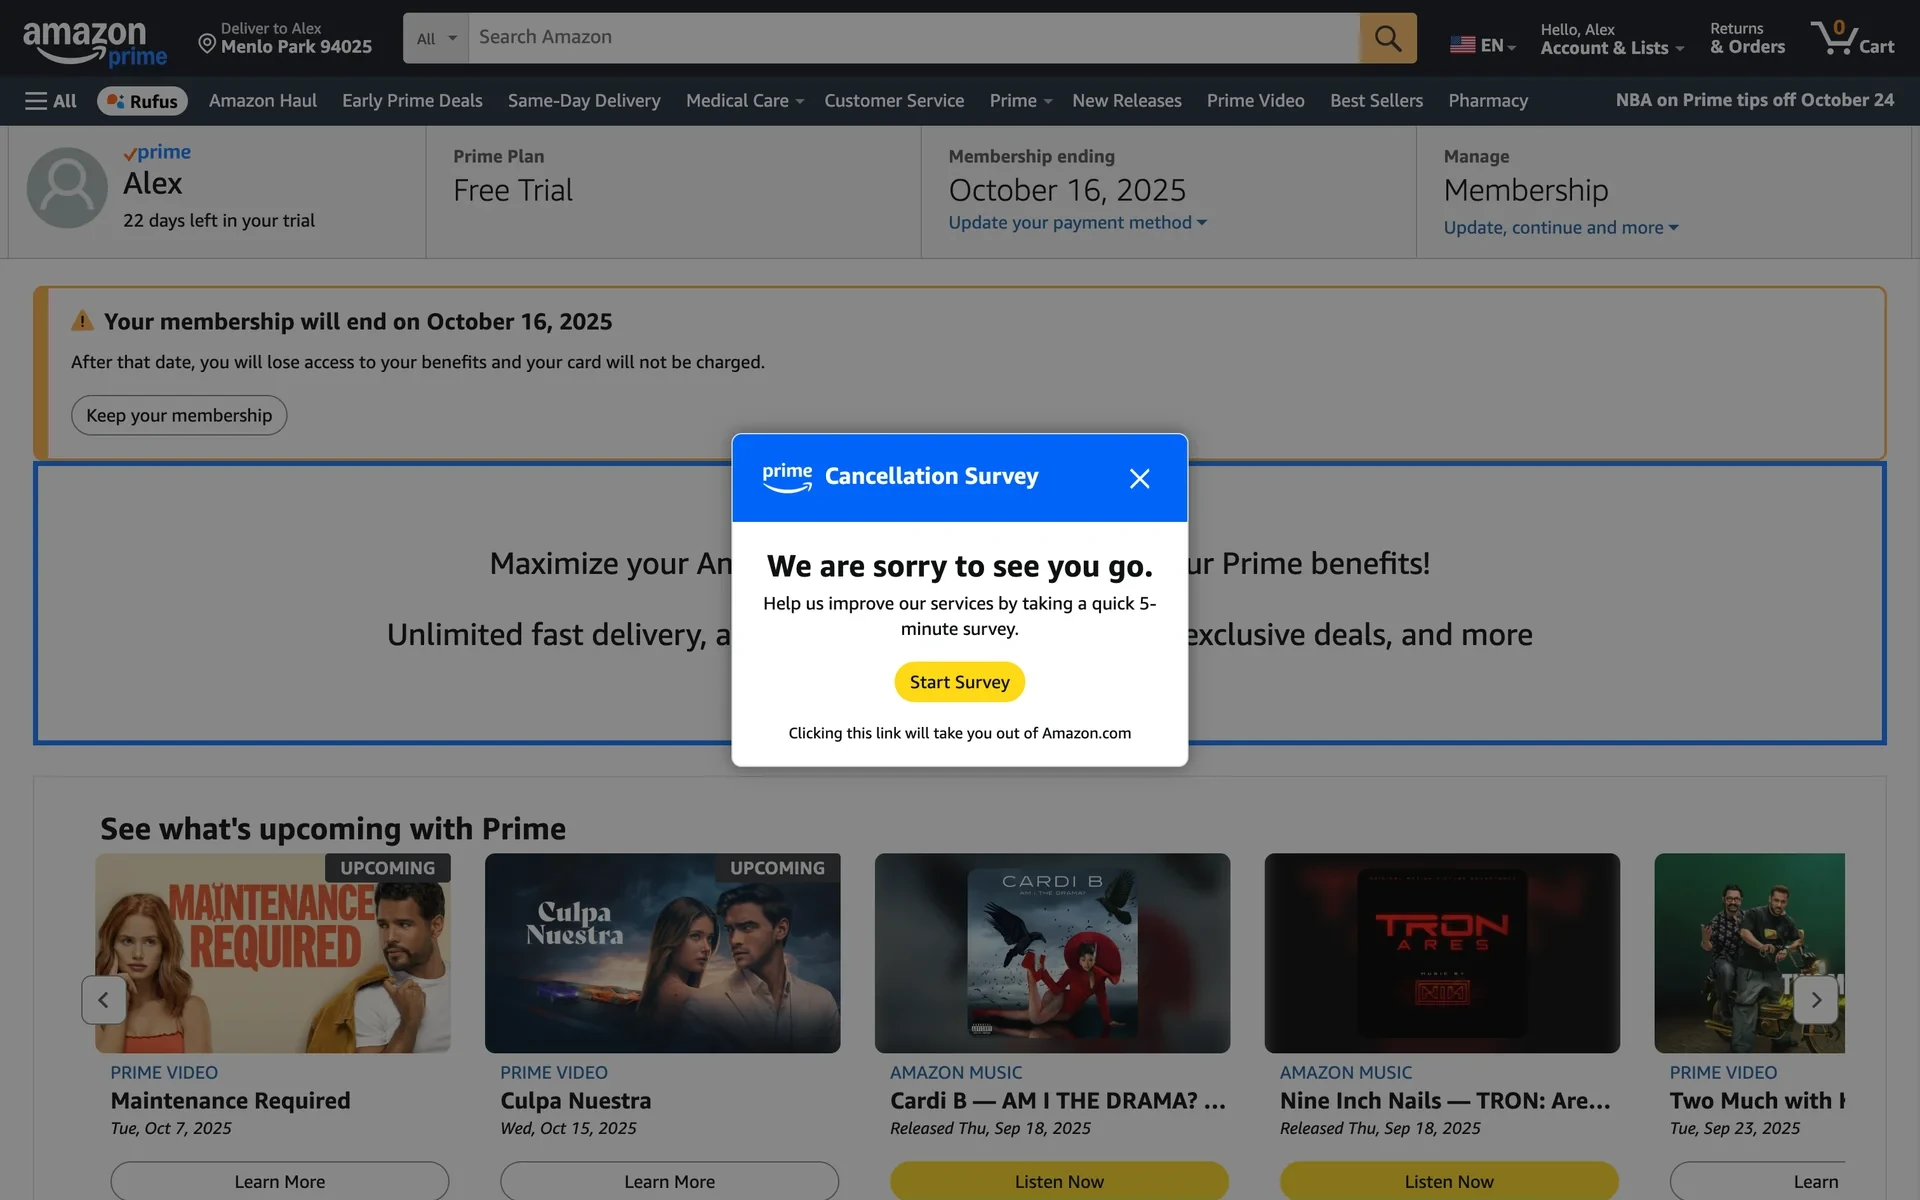This screenshot has width=1920, height=1200.
Task: Open Pharmacy
Action: 1488,101
